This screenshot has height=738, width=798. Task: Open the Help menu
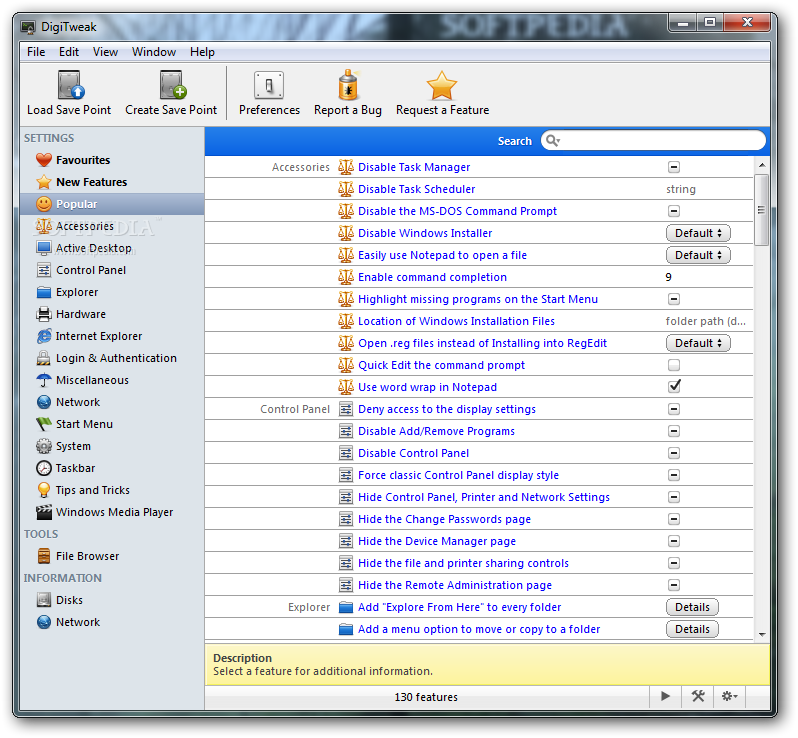pyautogui.click(x=202, y=52)
